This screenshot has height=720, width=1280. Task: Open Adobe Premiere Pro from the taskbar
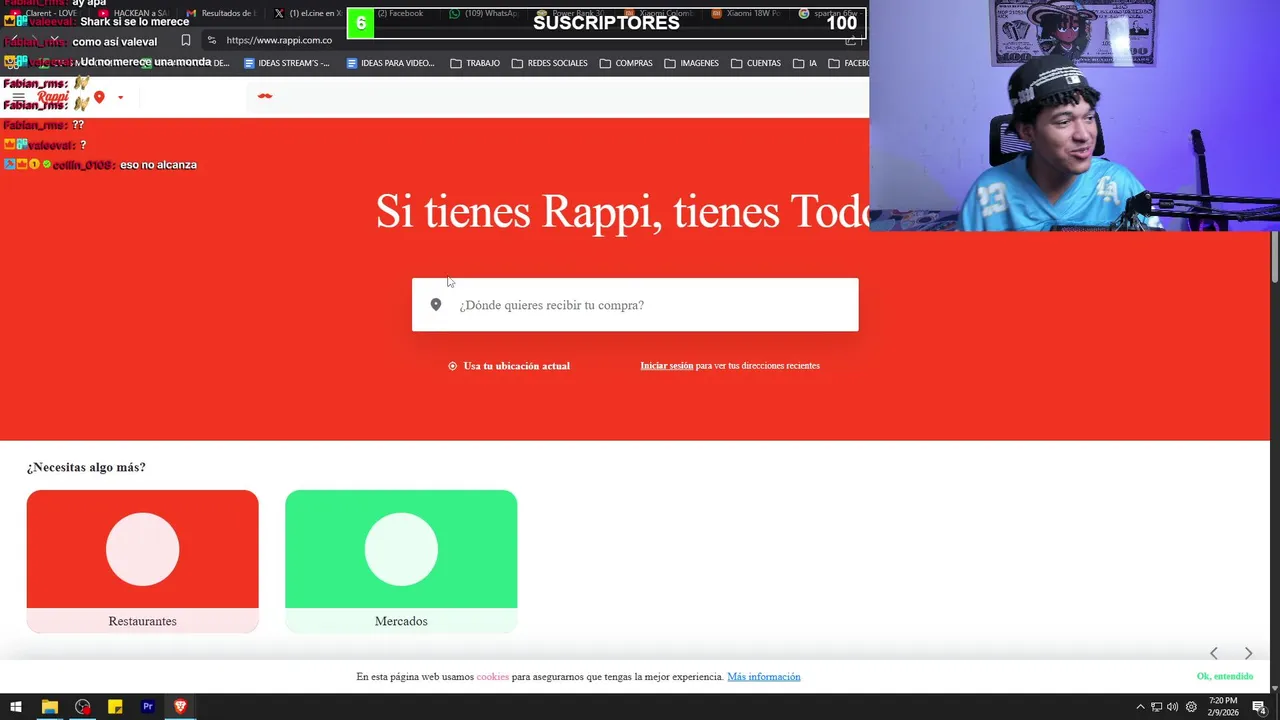(x=148, y=707)
